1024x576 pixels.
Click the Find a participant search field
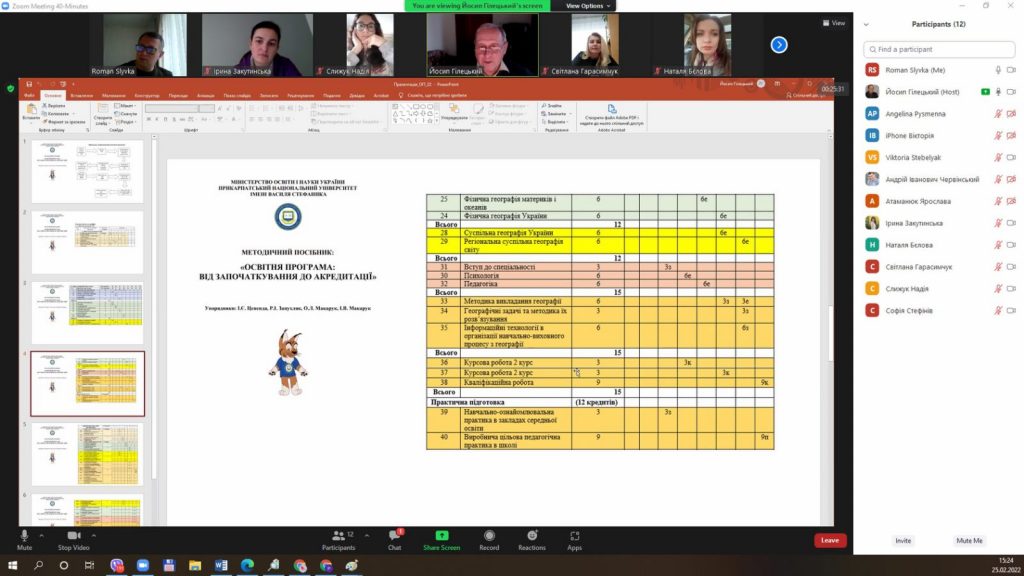[938, 49]
